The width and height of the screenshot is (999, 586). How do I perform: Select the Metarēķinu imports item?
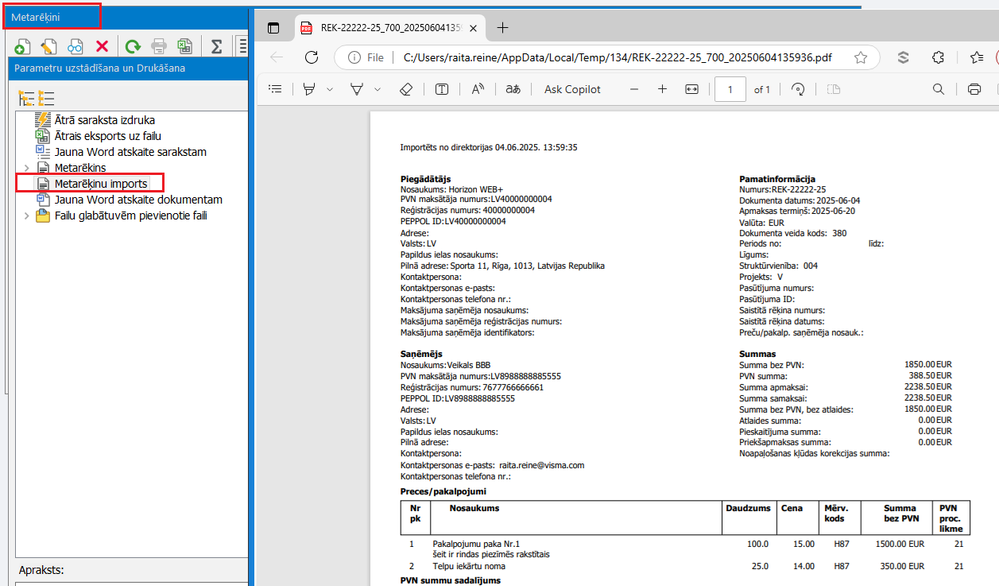pyautogui.click(x=101, y=183)
